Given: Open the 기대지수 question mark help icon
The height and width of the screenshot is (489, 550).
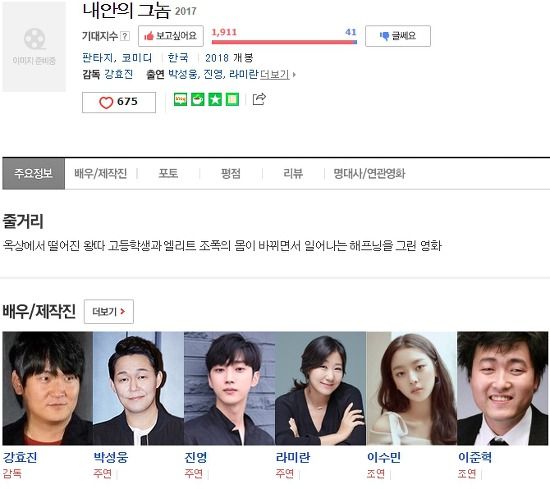Looking at the screenshot, I should point(125,36).
